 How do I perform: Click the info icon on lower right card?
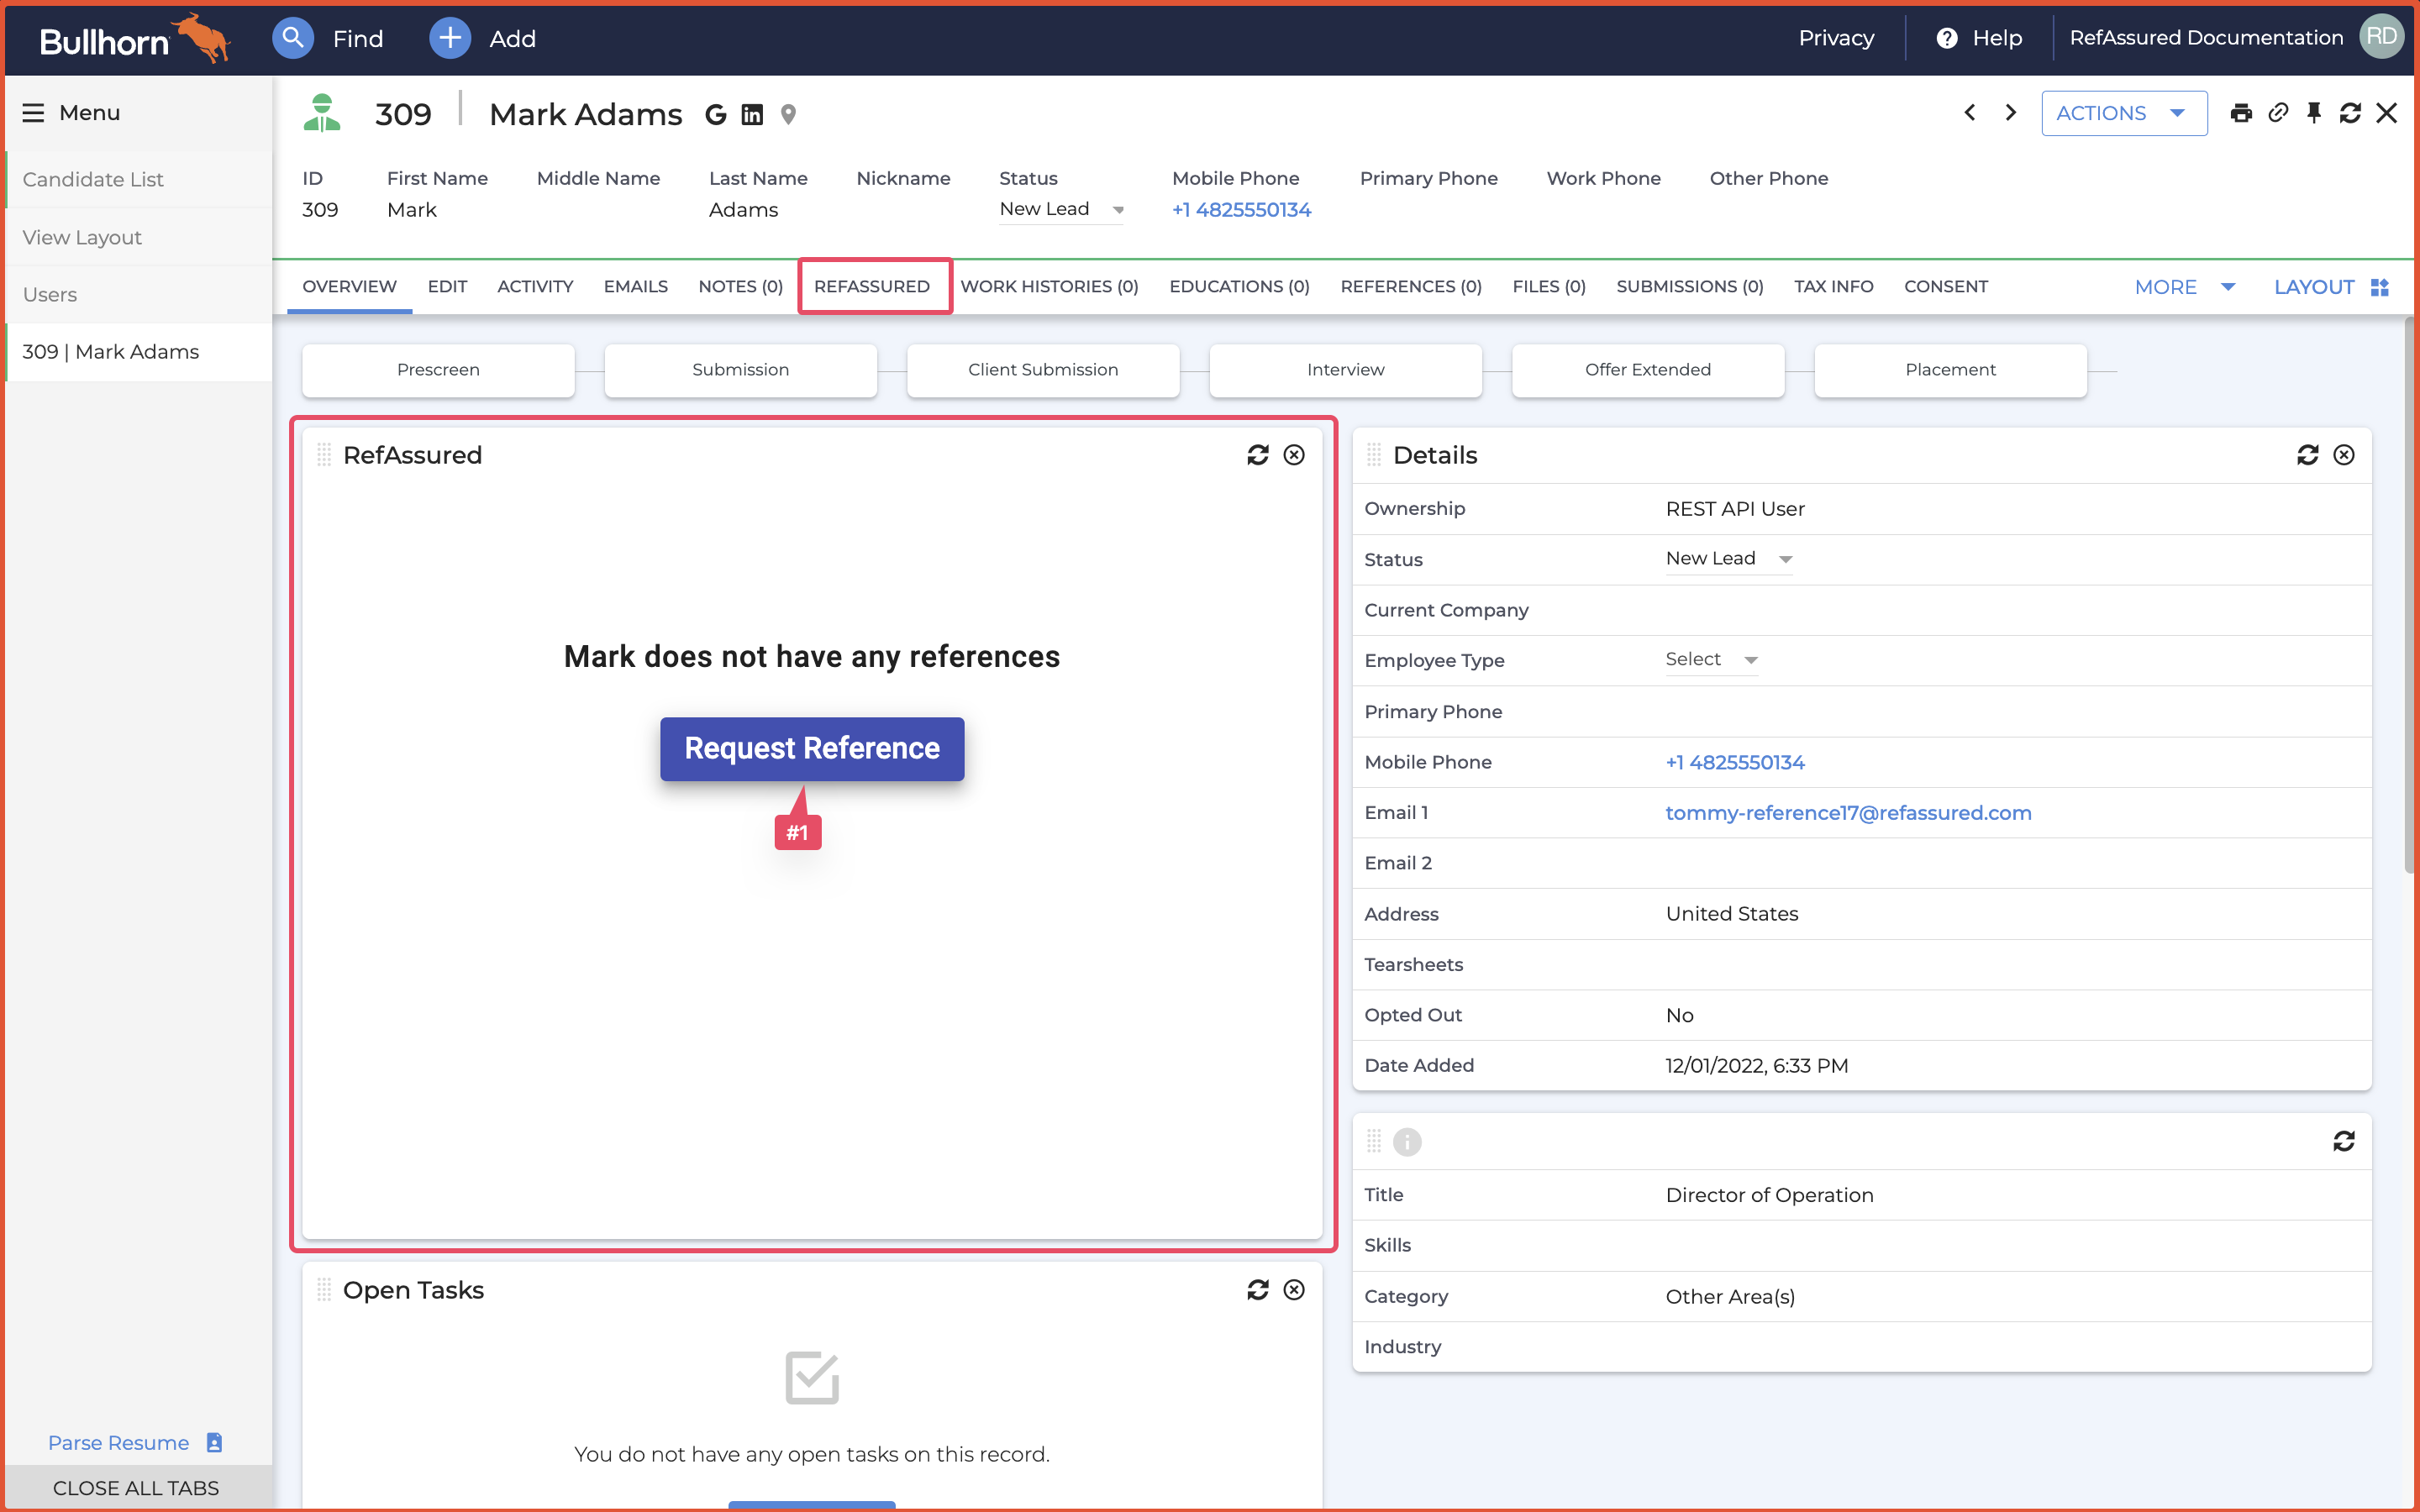(1407, 1141)
